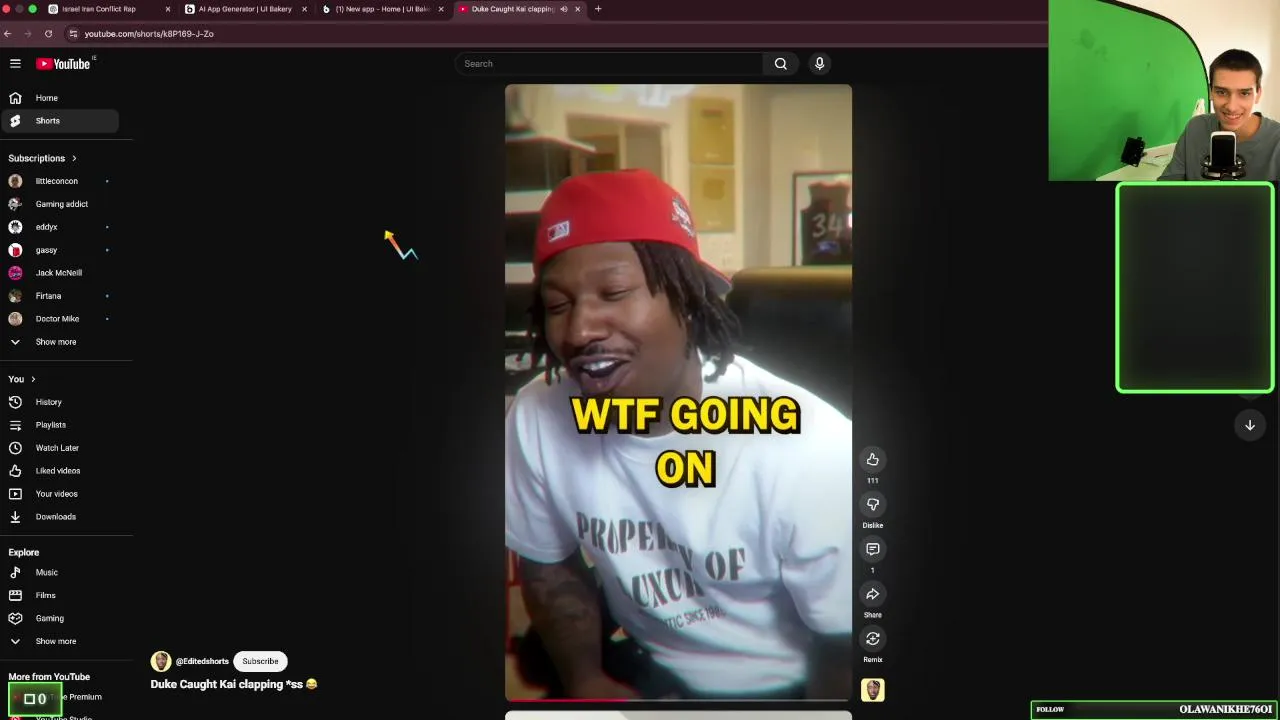The width and height of the screenshot is (1280, 720).
Task: Open the Gaming addict channel subscription
Action: [x=60, y=204]
